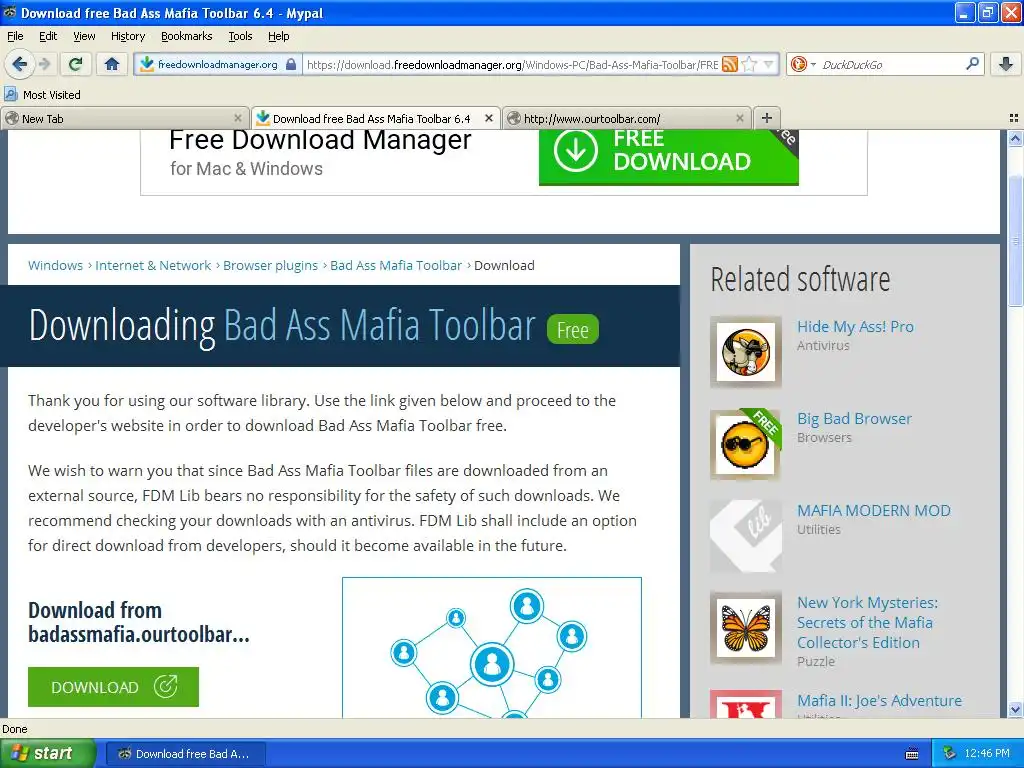The height and width of the screenshot is (768, 1024).
Task: Select the Download free Bad A... taskbar button
Action: (x=185, y=754)
